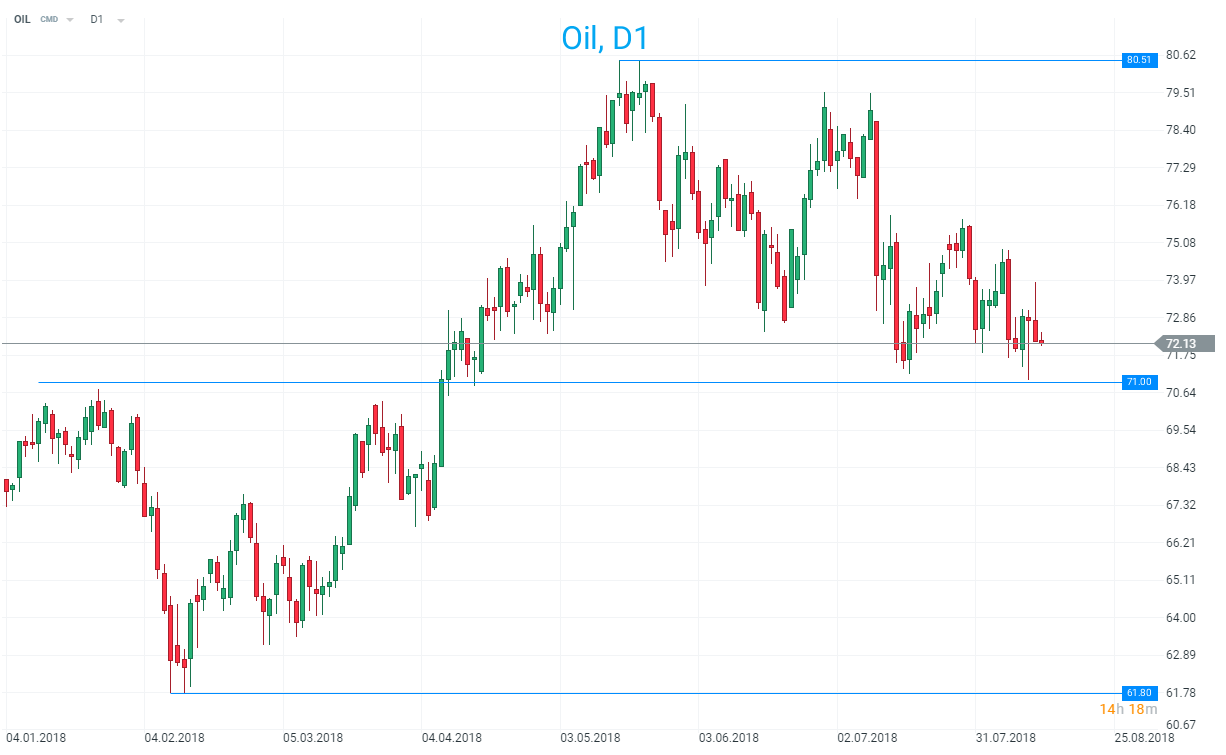This screenshot has height=755, width=1226.
Task: Click the D1 timeframe label
Action: [x=96, y=18]
